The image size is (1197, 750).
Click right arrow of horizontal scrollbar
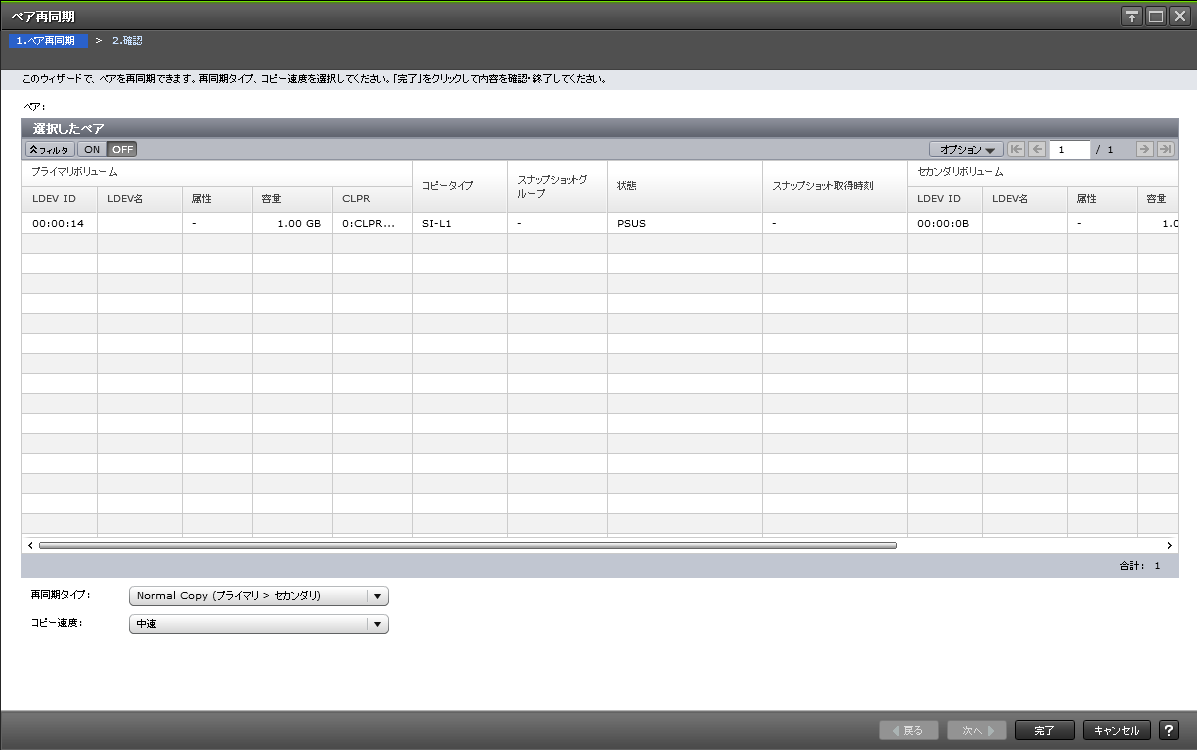pos(1169,545)
